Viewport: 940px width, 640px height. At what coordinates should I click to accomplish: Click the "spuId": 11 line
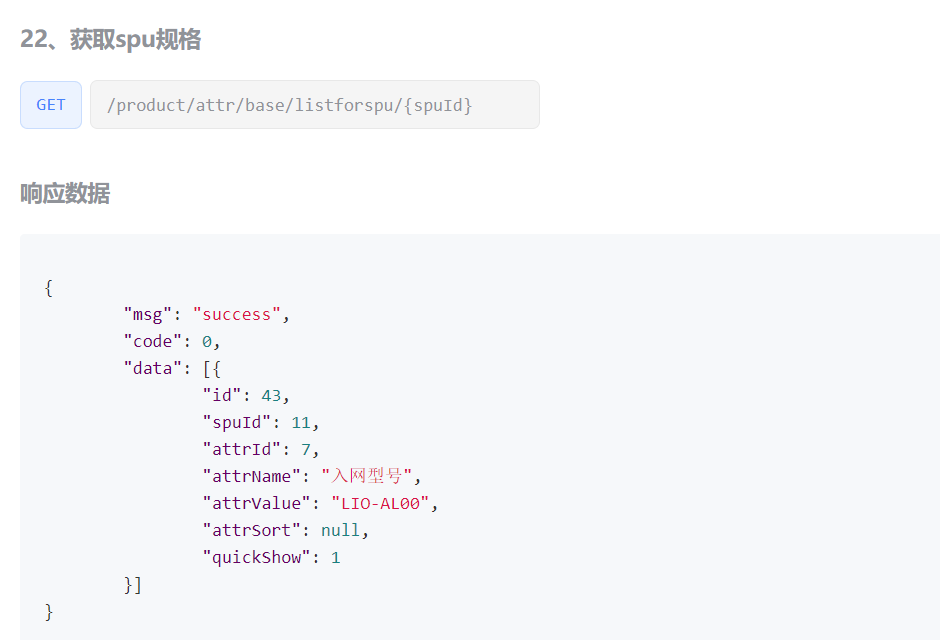tap(261, 422)
